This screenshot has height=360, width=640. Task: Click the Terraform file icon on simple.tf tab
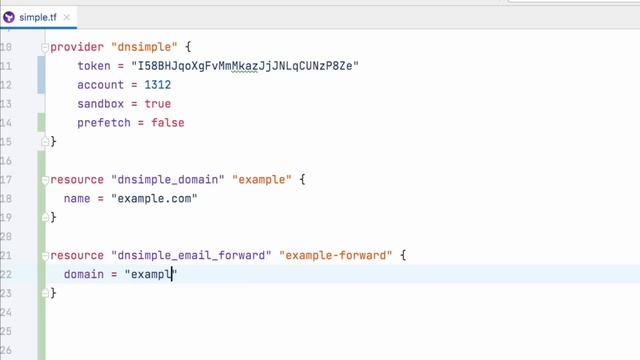(9, 18)
